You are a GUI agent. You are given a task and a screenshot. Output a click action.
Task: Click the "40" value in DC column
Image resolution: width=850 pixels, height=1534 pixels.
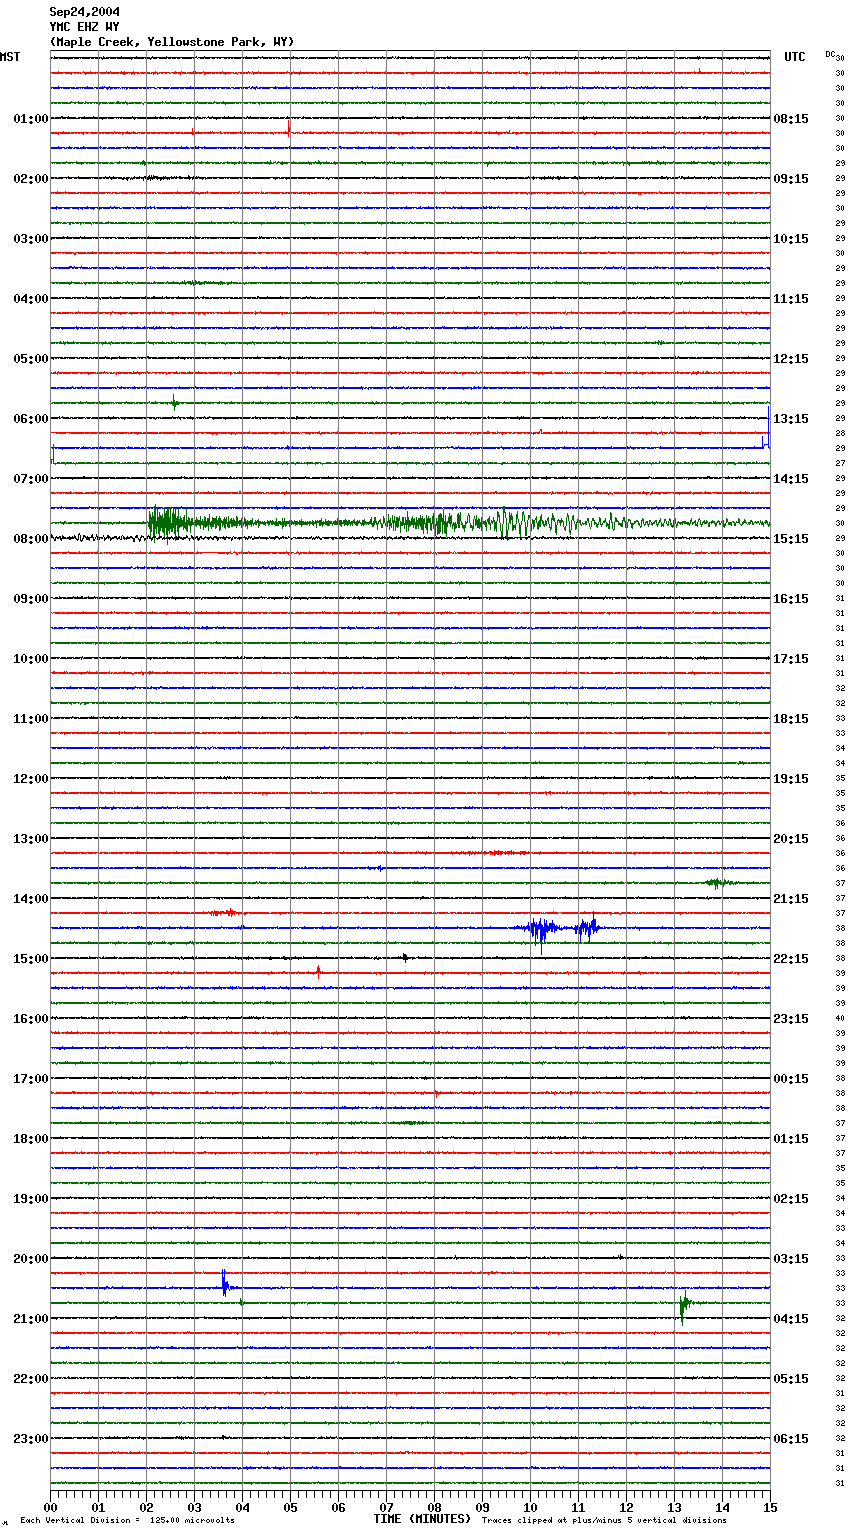point(840,1018)
